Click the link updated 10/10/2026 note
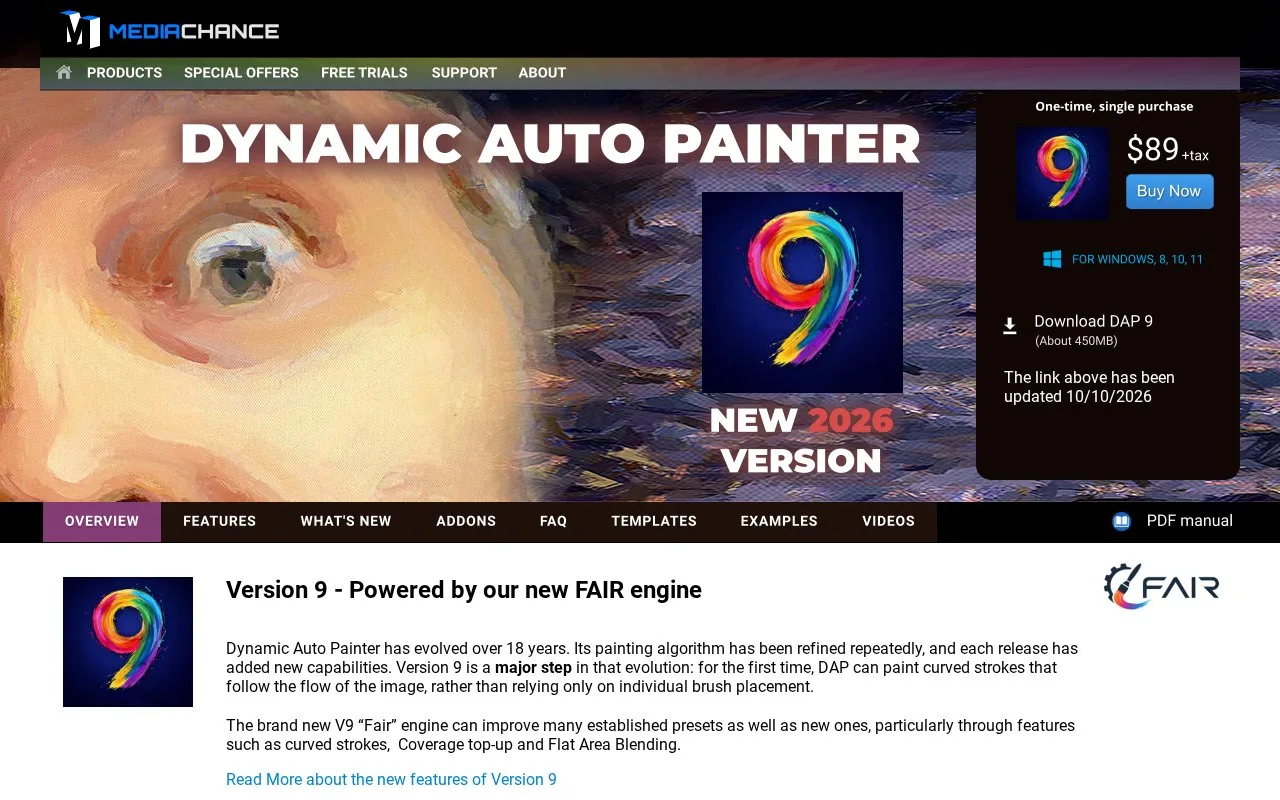 click(x=1089, y=387)
